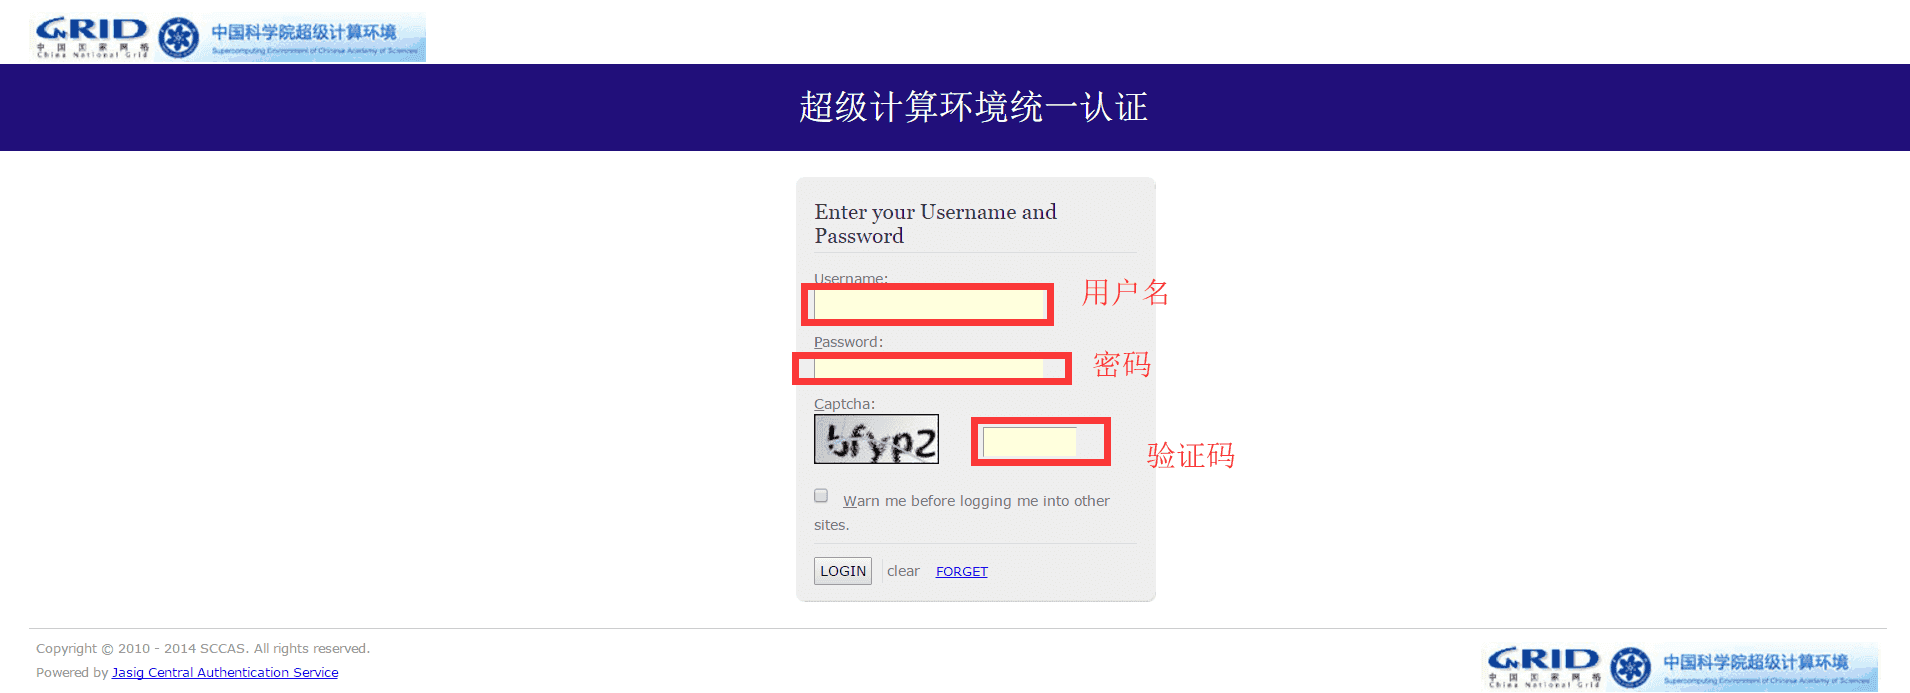
Task: Click the GRID logo in the top header
Action: click(x=92, y=38)
